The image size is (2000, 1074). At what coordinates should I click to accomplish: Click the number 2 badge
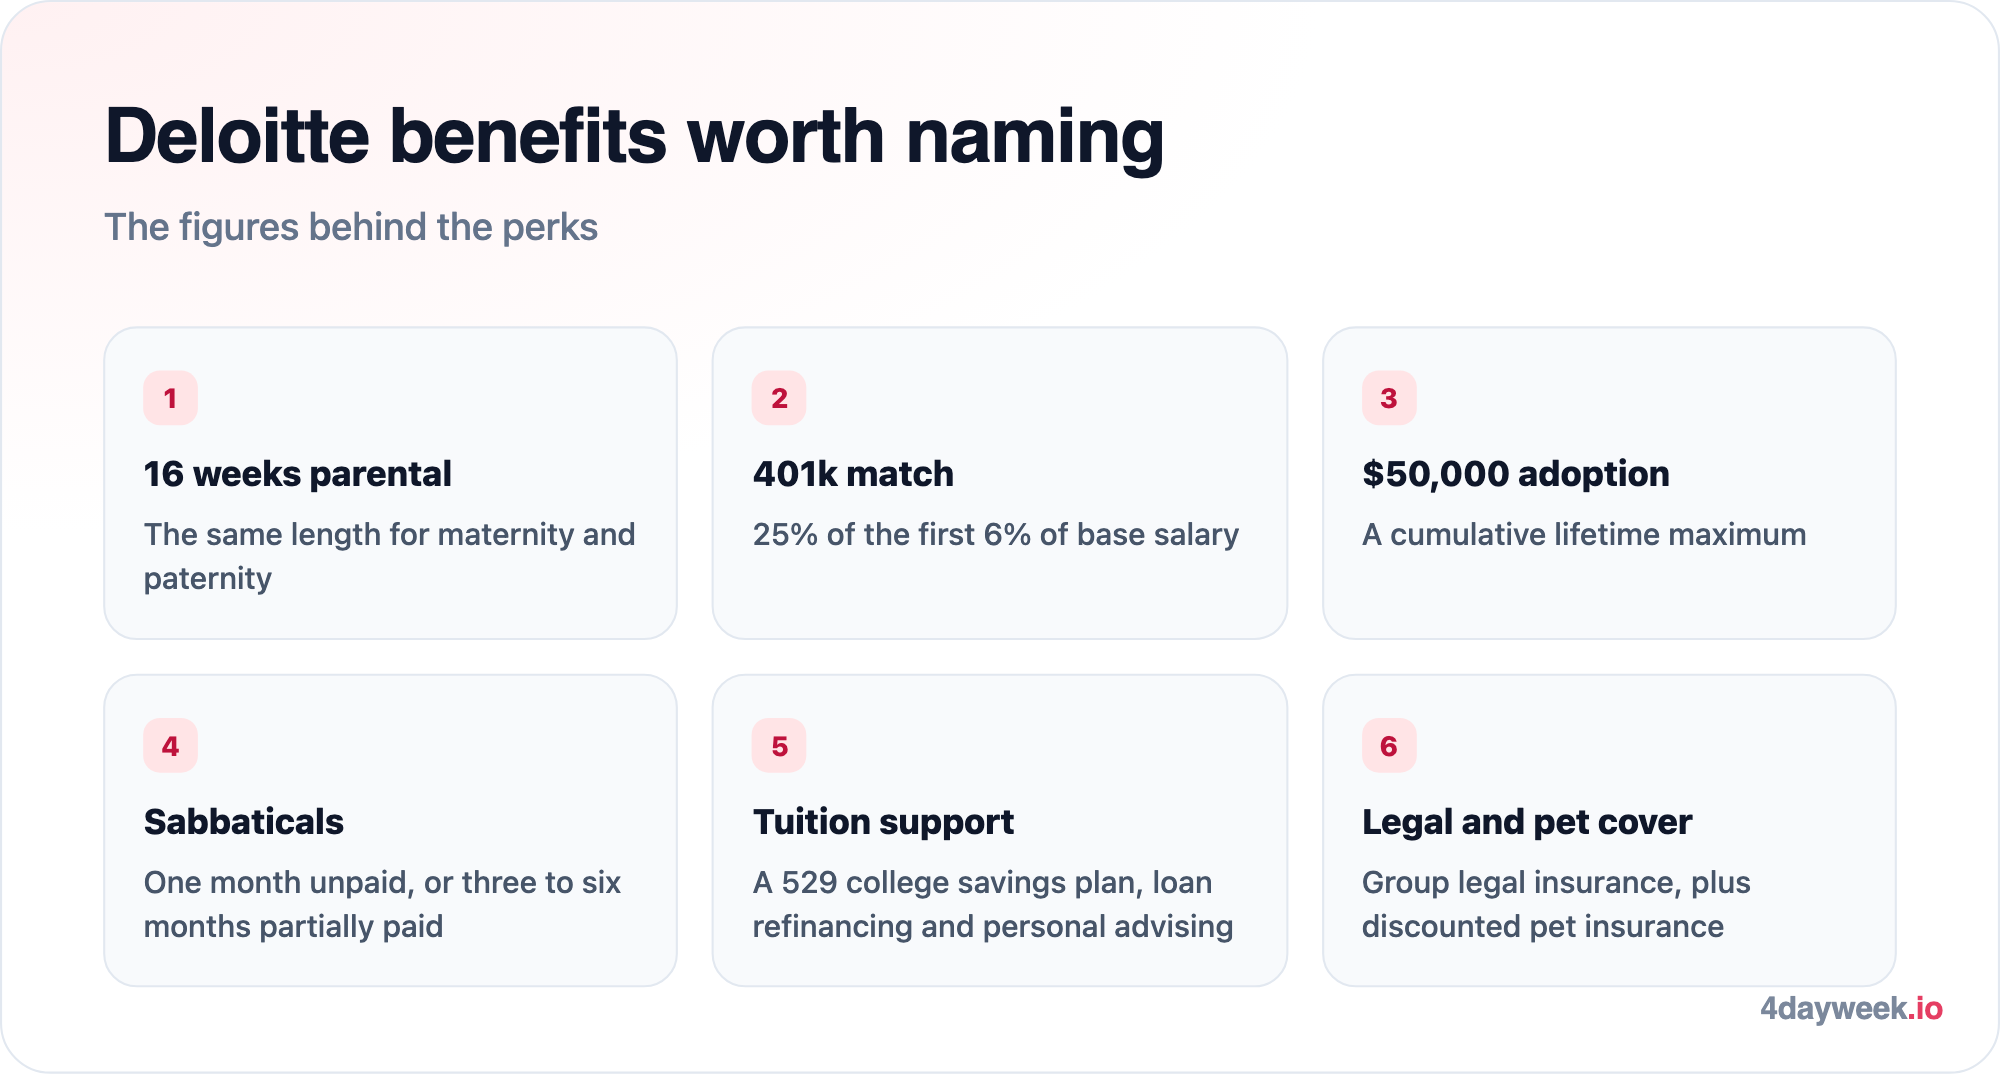(779, 398)
